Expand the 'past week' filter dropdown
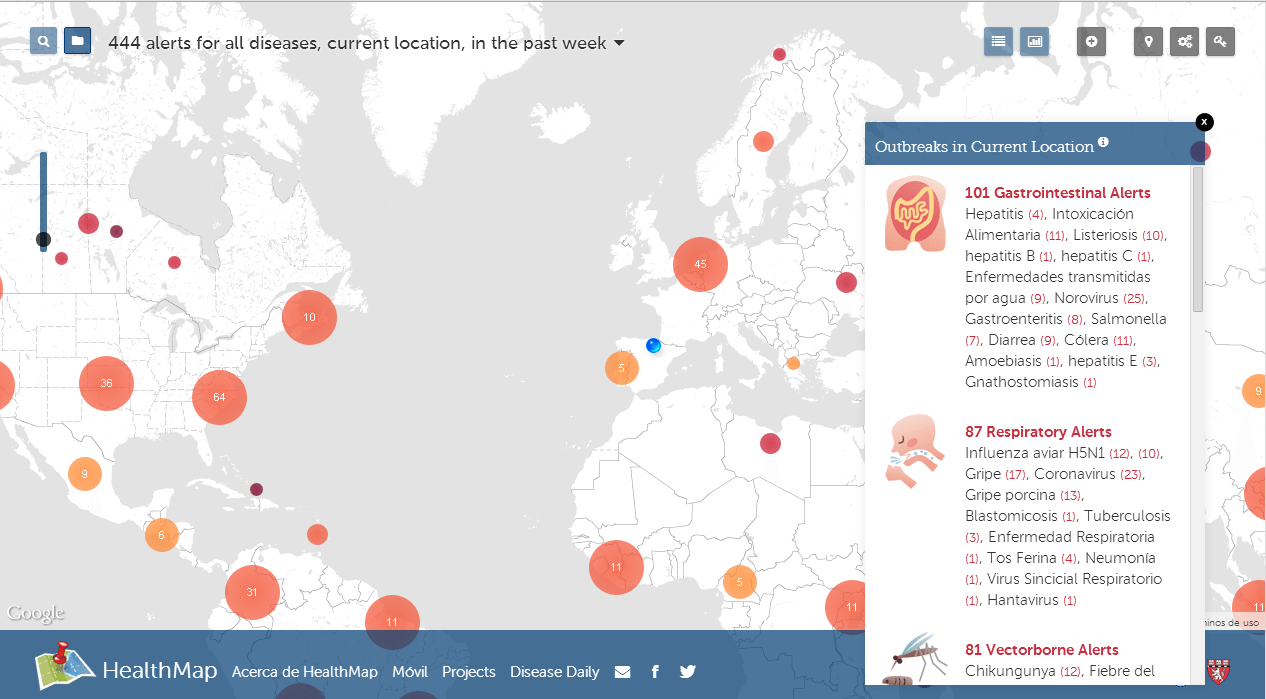 pos(620,43)
